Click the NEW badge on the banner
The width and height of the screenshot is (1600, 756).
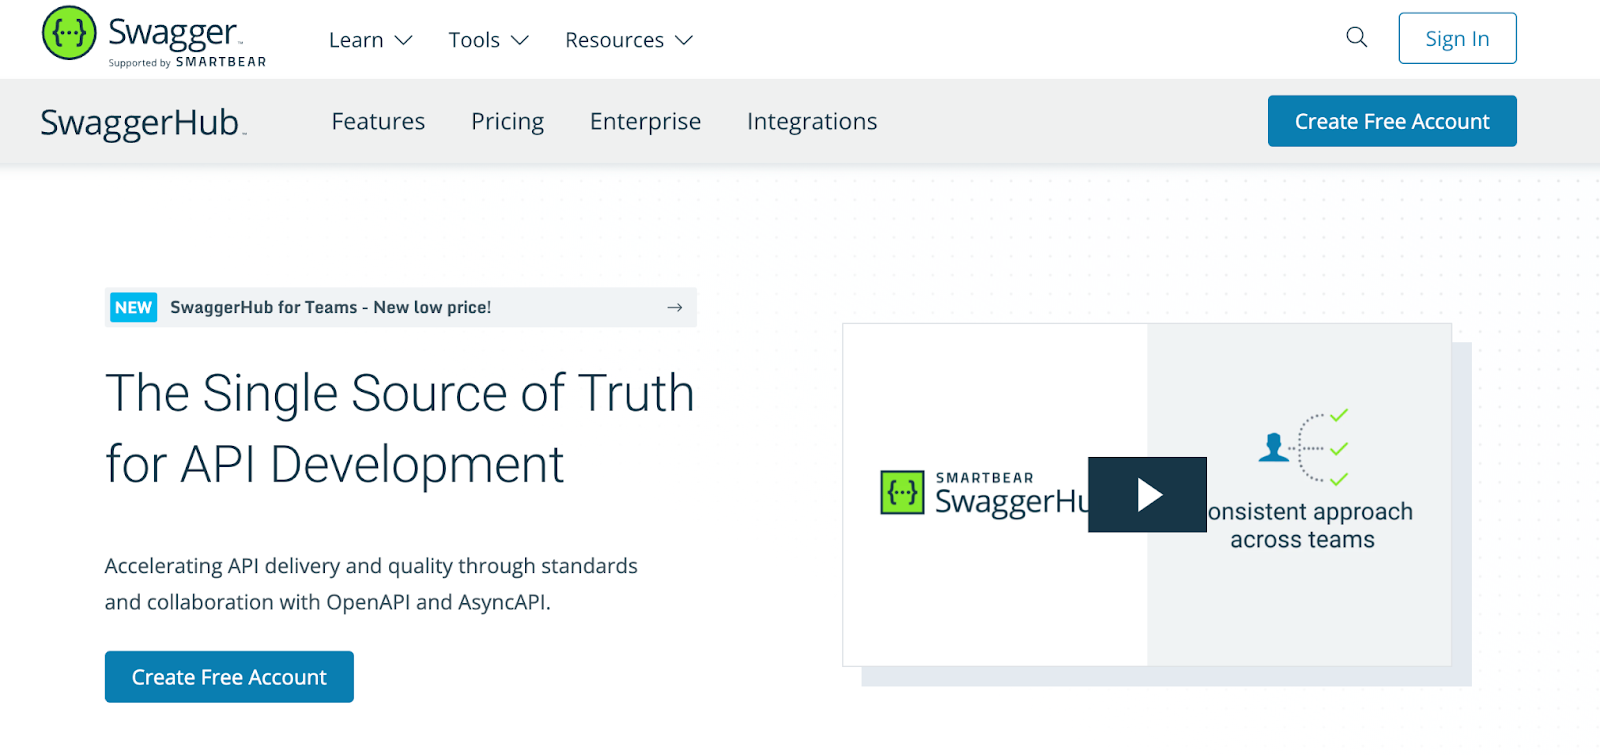click(133, 307)
